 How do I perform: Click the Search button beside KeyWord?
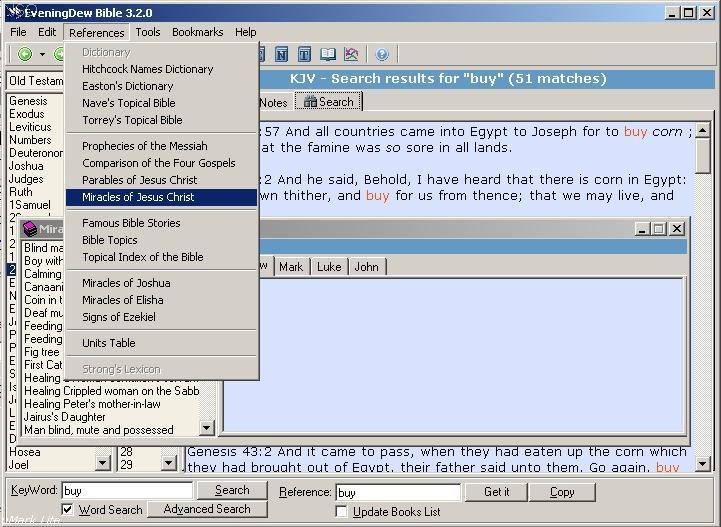[232, 490]
